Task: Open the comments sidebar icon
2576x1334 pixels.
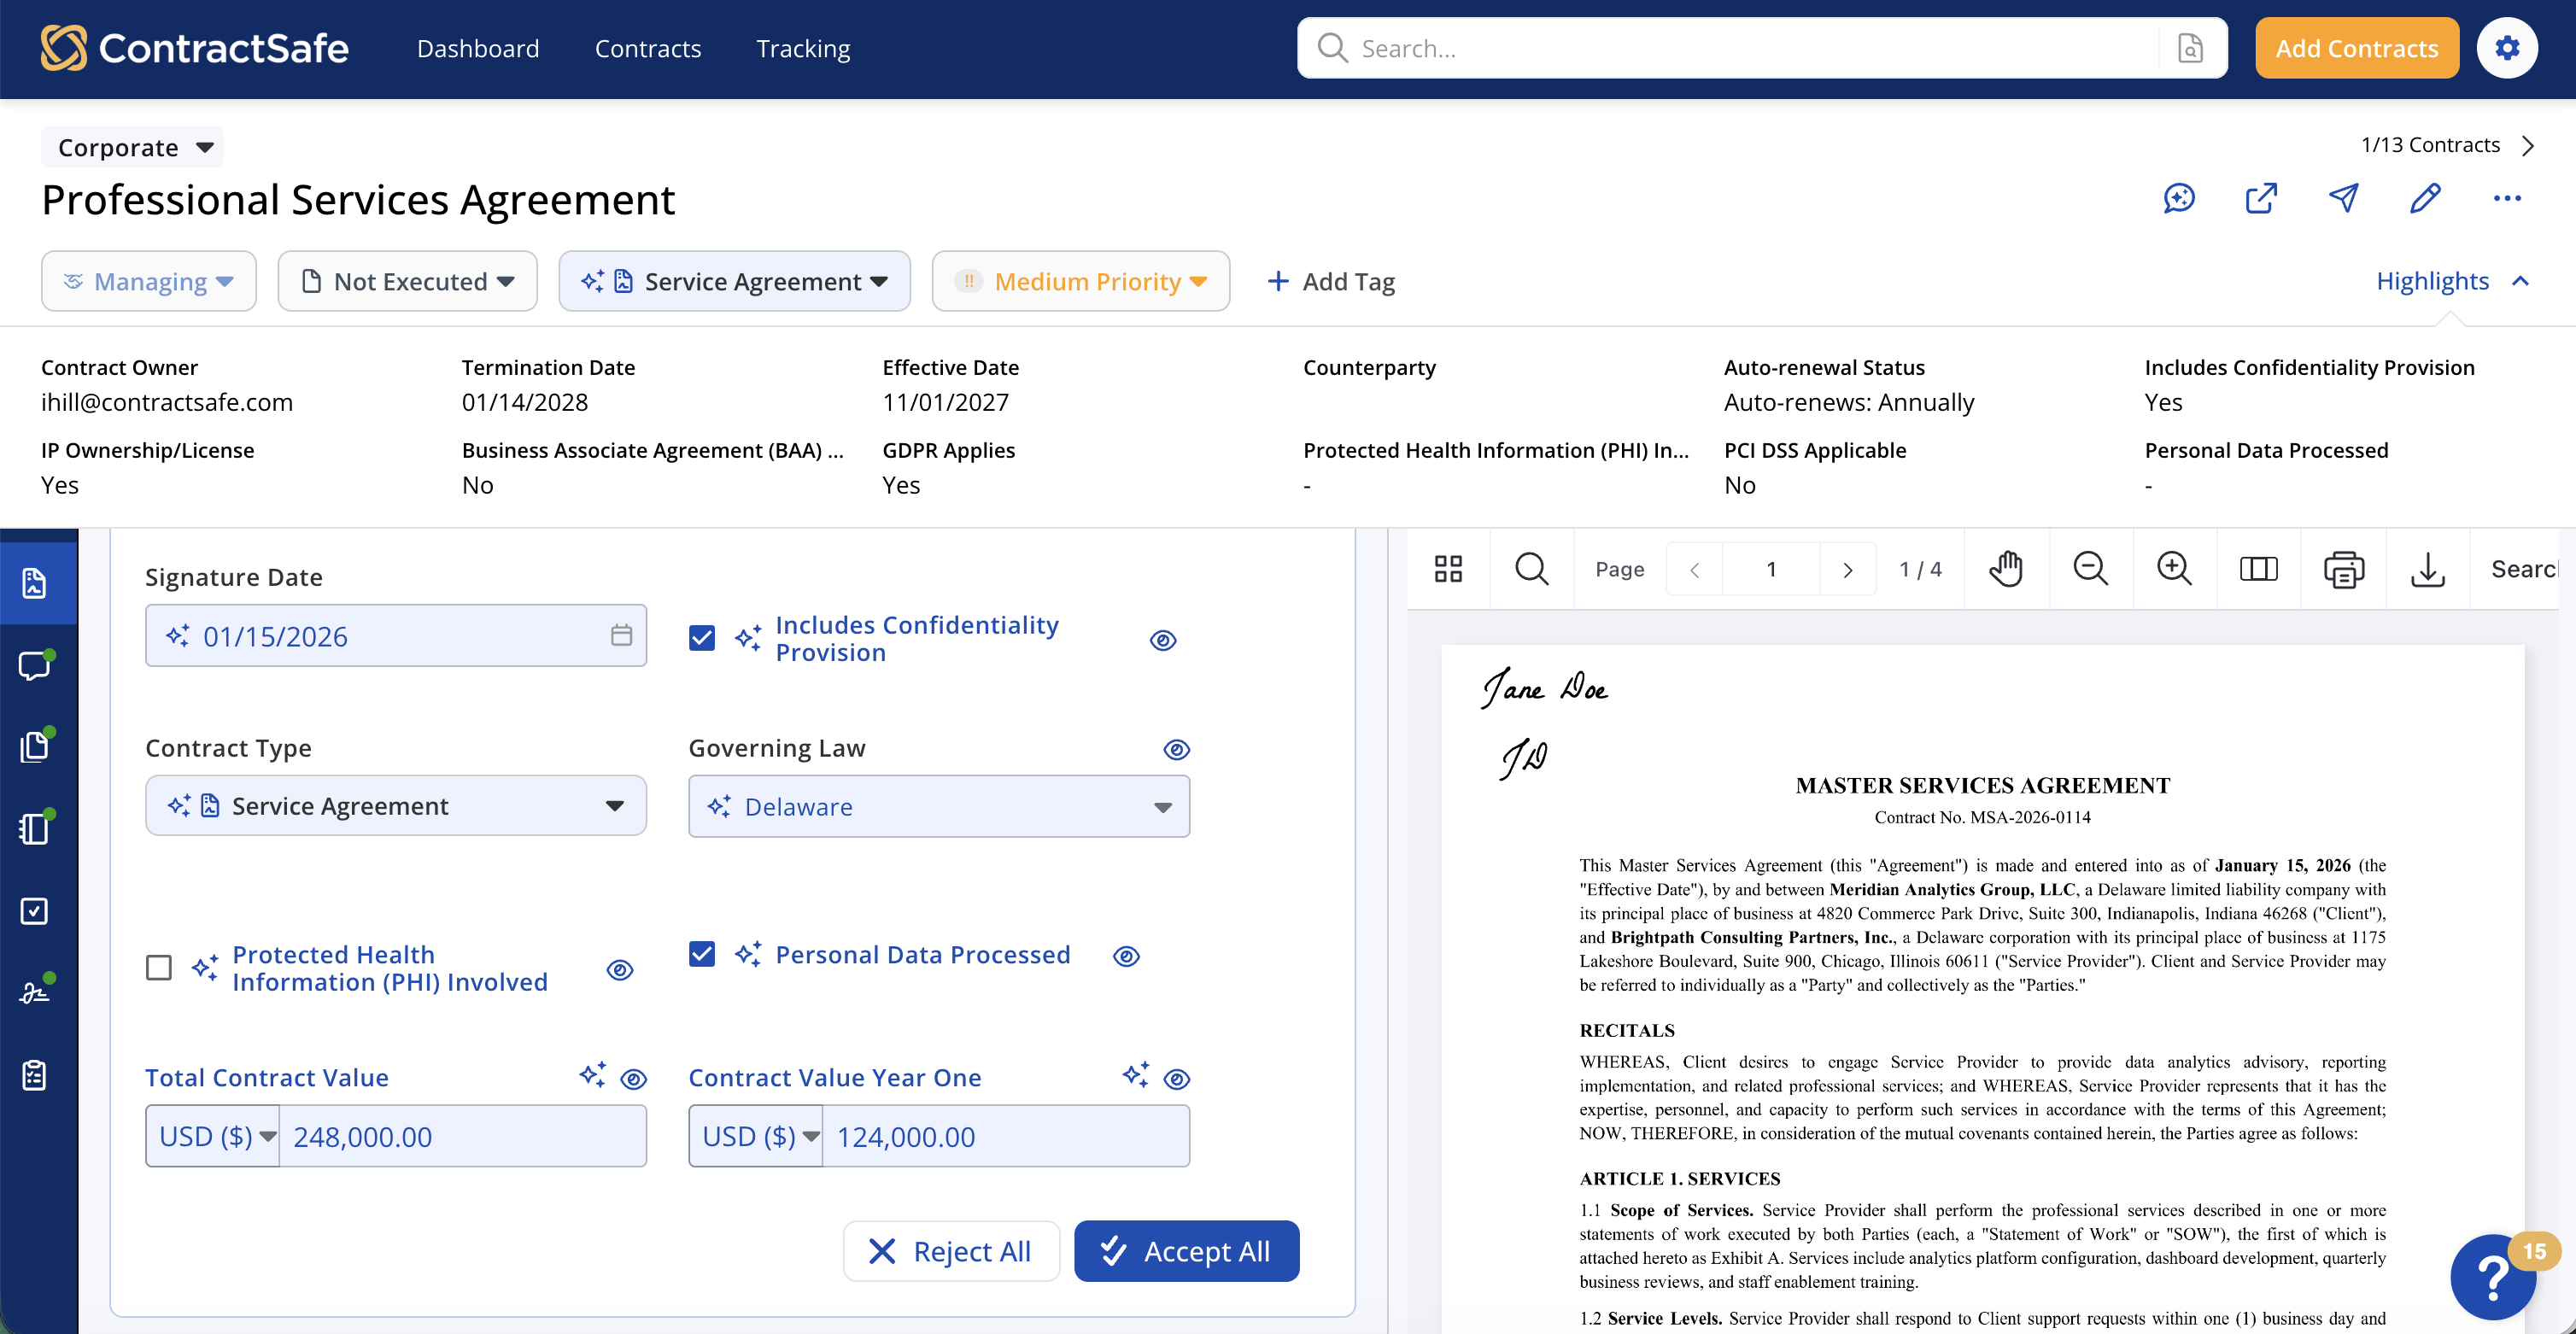Action: 35,665
